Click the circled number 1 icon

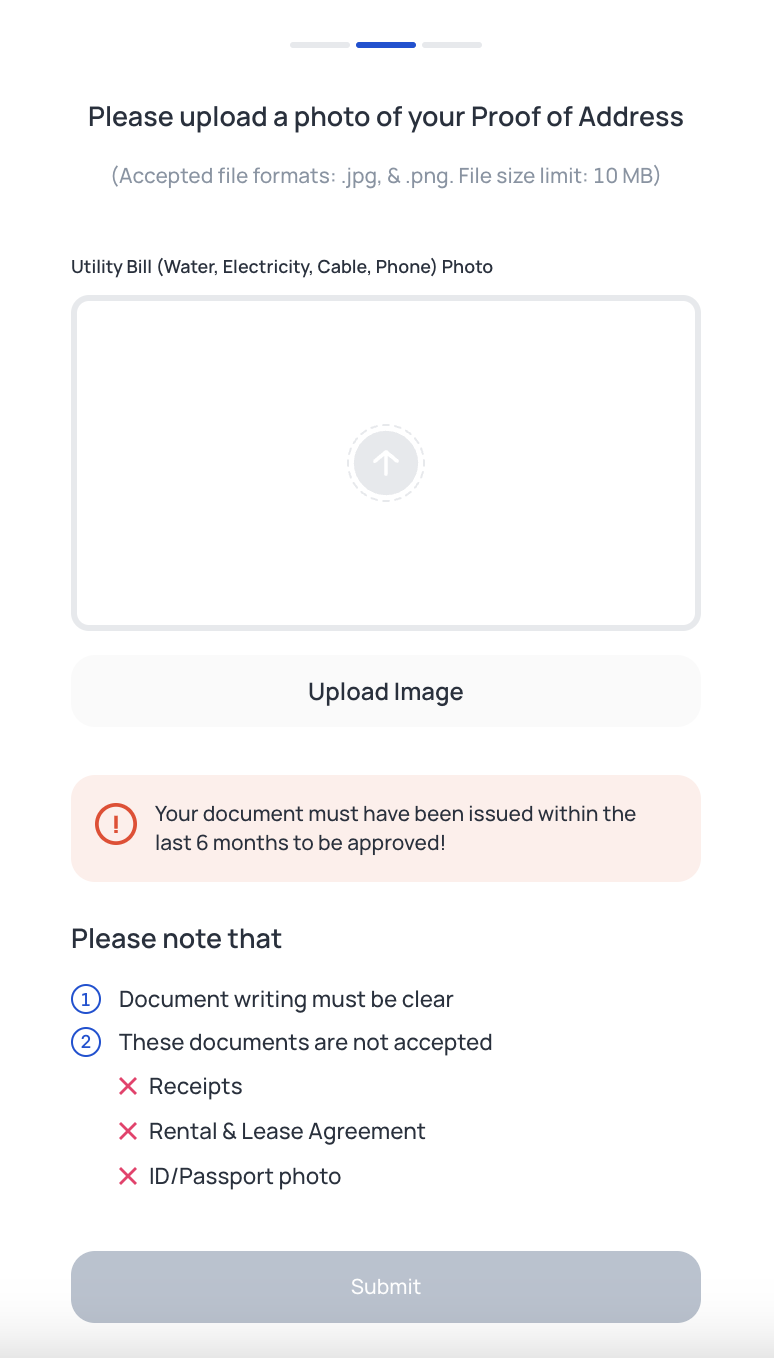(86, 999)
